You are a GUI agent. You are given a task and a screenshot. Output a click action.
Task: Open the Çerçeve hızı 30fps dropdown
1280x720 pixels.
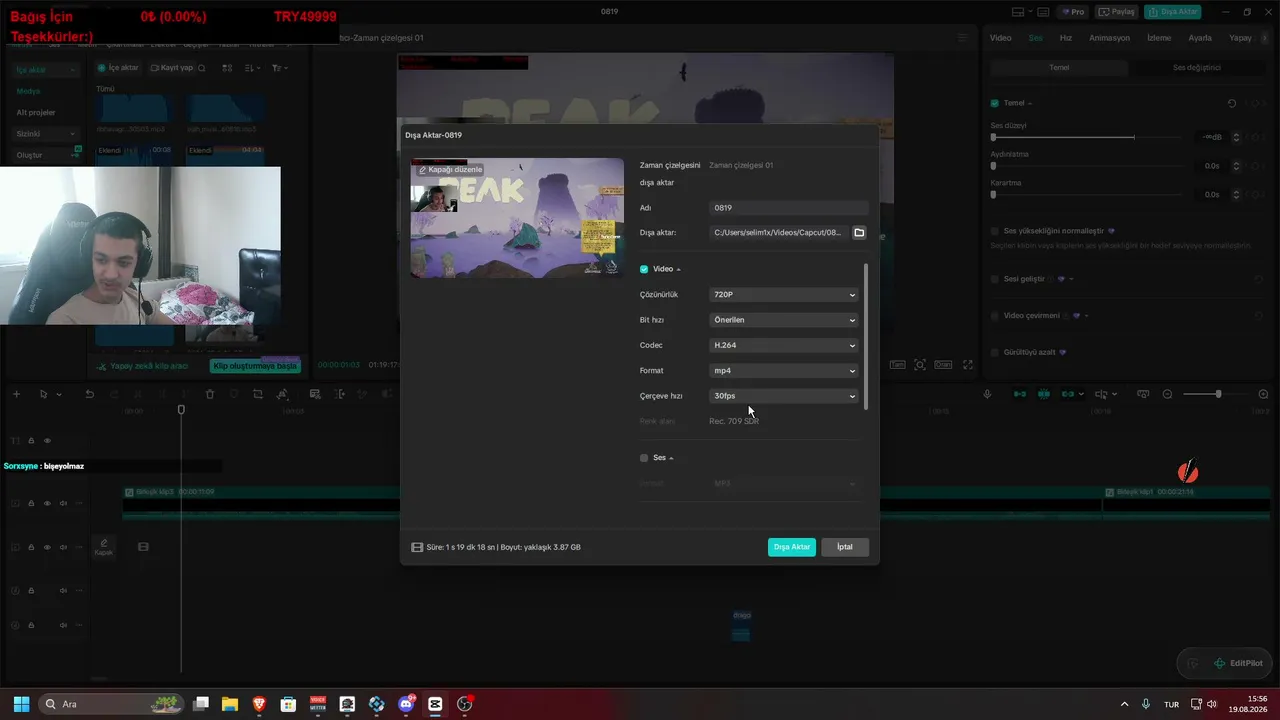(x=784, y=396)
